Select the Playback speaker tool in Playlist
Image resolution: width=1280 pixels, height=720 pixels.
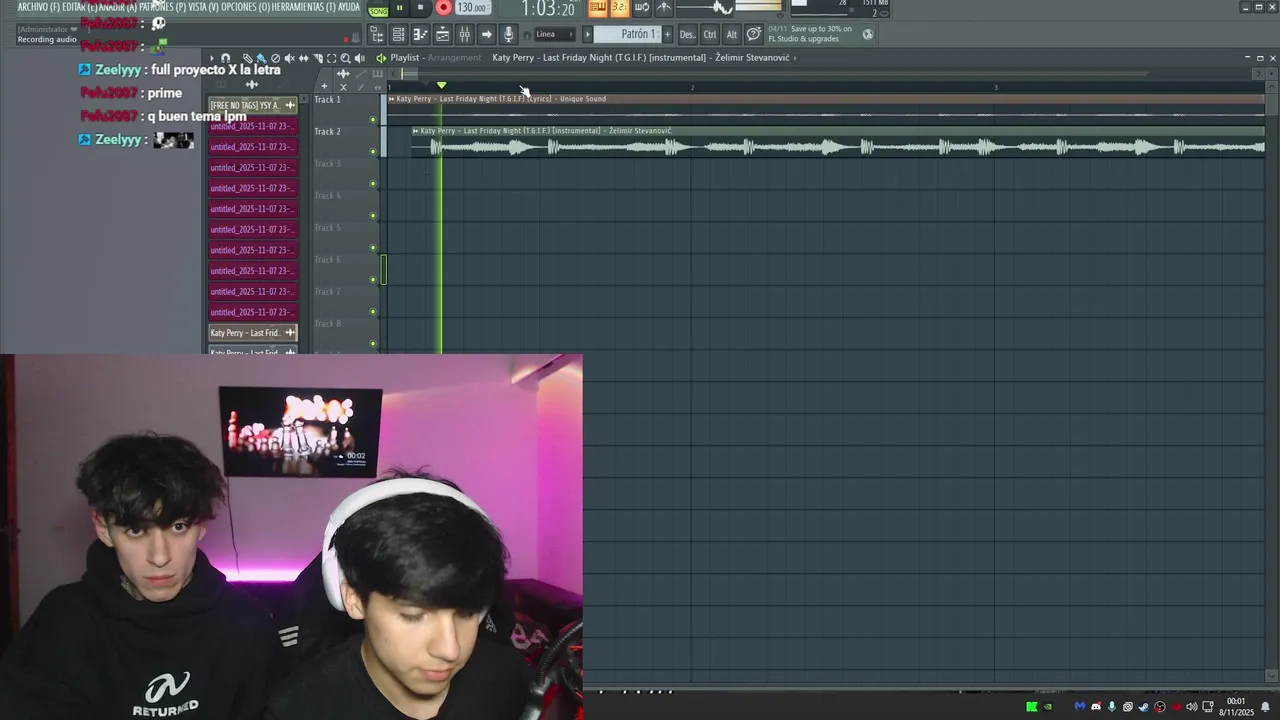tap(360, 59)
